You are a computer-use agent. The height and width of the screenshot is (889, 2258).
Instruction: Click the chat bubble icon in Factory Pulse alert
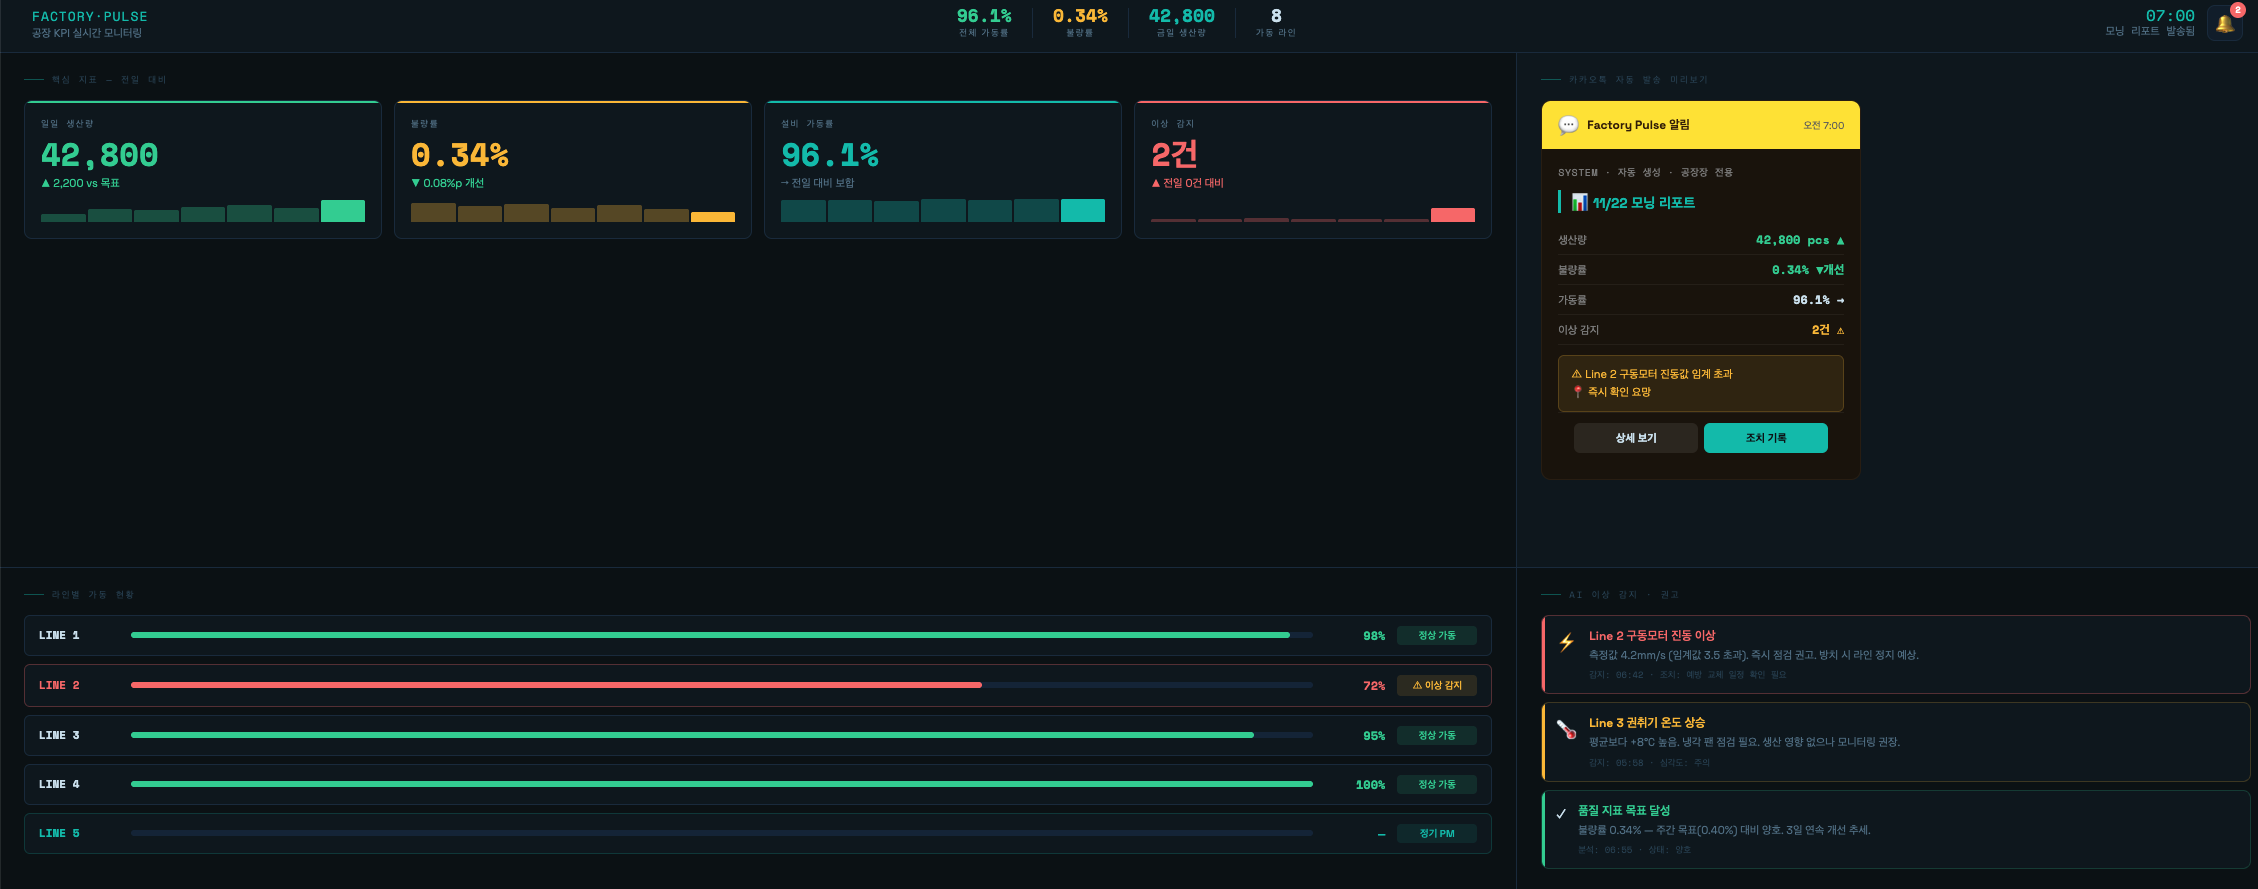tap(1569, 125)
